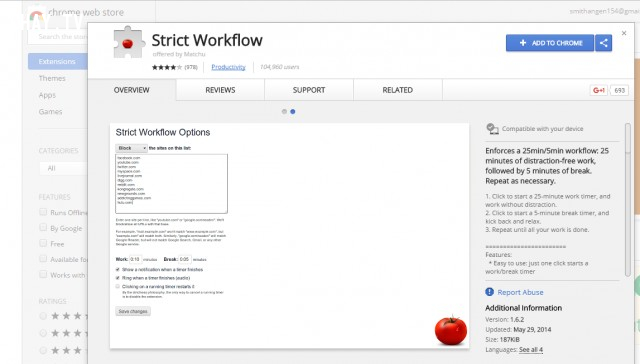Click the Strict Workflow title text

pos(207,40)
